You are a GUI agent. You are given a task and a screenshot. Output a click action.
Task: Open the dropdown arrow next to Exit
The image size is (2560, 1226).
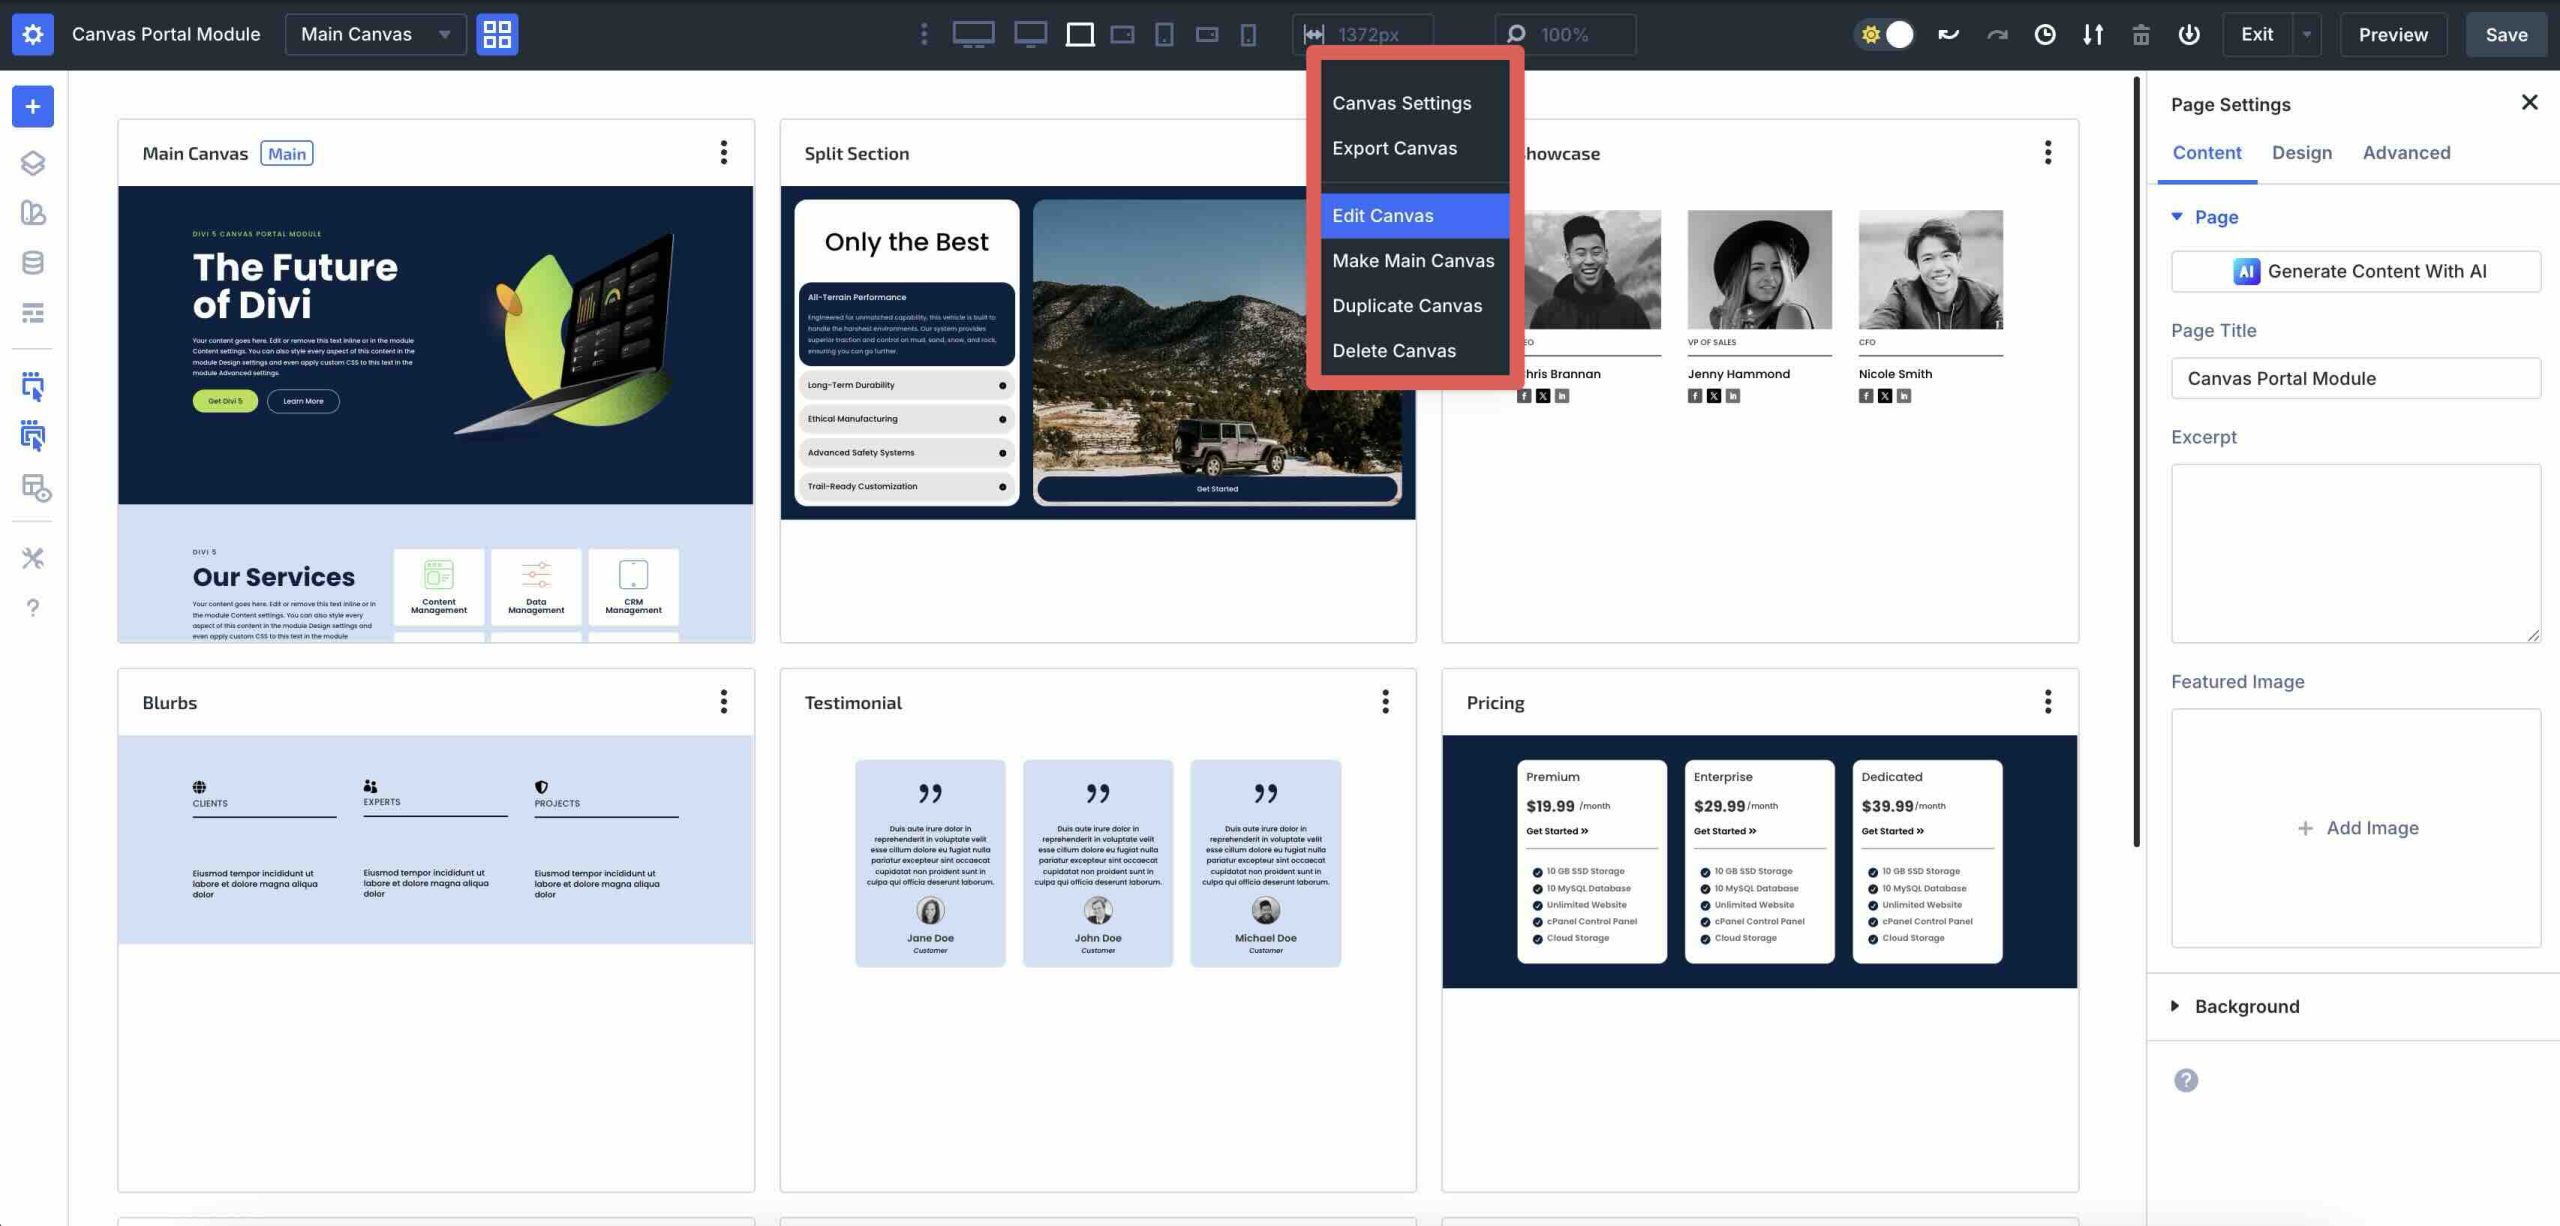pos(2307,34)
